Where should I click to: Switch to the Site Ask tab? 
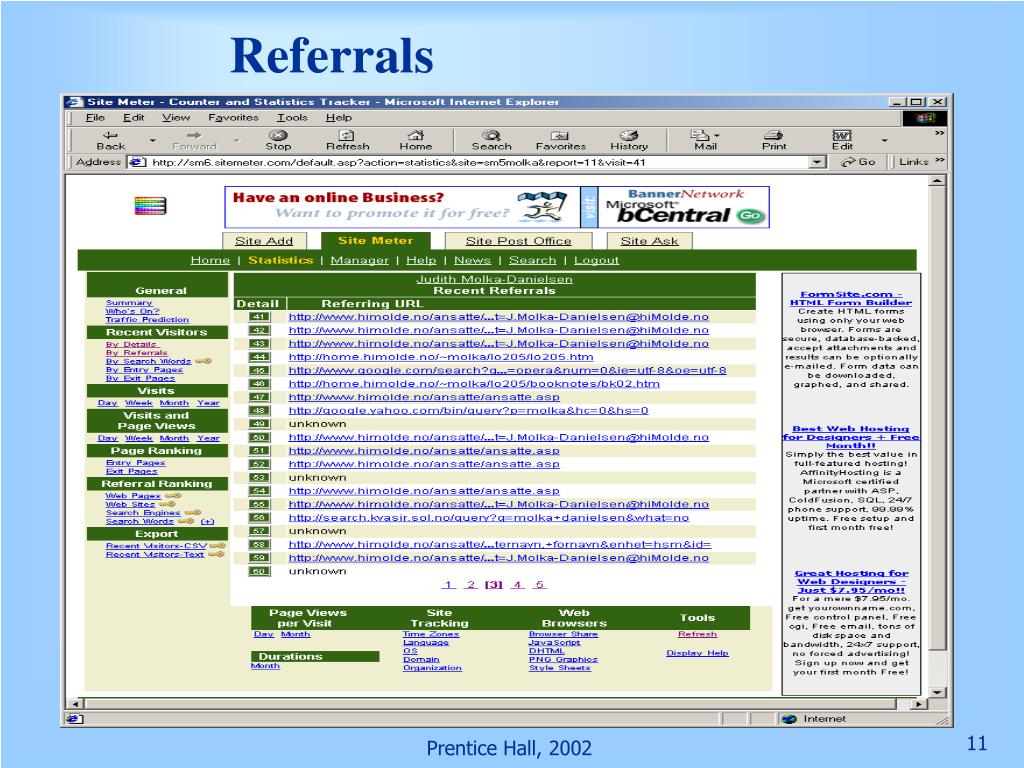(649, 241)
